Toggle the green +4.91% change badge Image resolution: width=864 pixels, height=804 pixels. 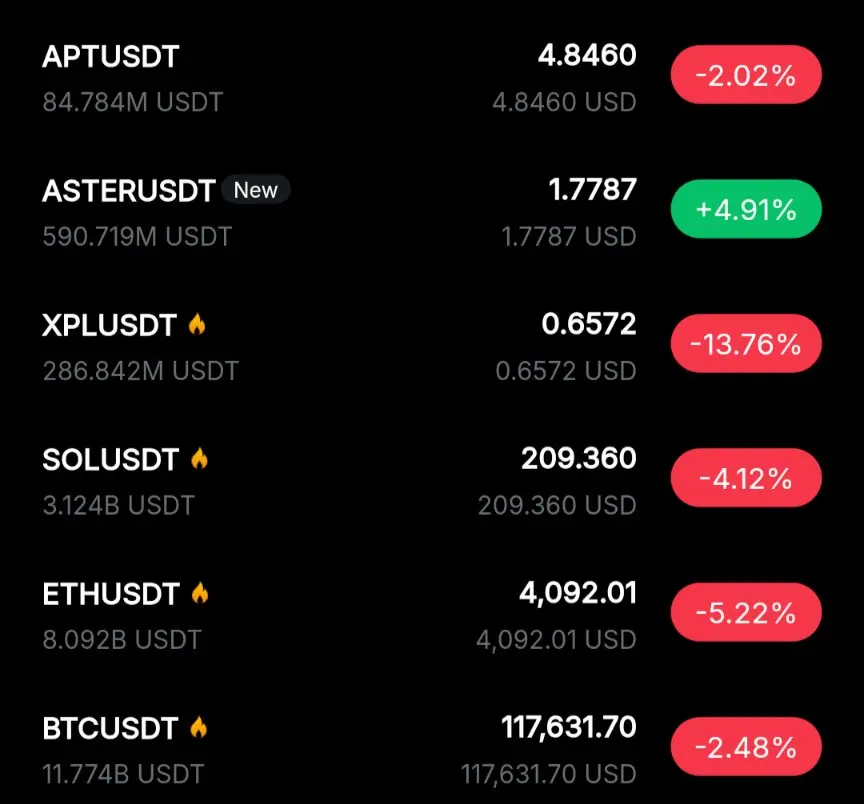tap(746, 209)
